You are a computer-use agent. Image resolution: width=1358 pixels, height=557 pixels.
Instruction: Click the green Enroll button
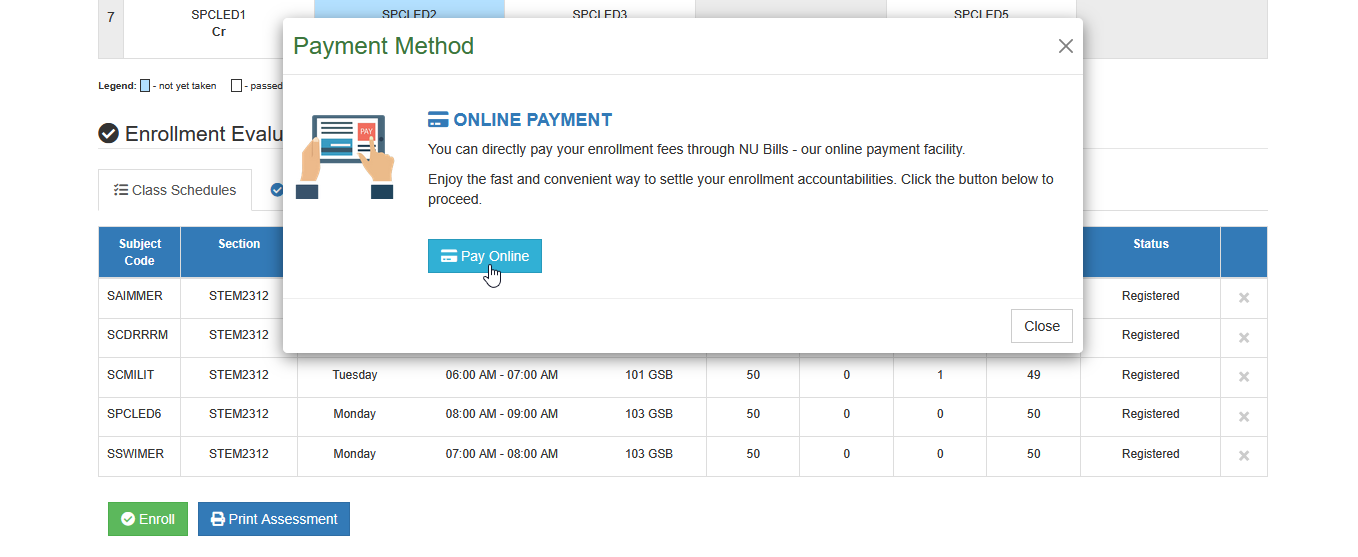[x=148, y=519]
